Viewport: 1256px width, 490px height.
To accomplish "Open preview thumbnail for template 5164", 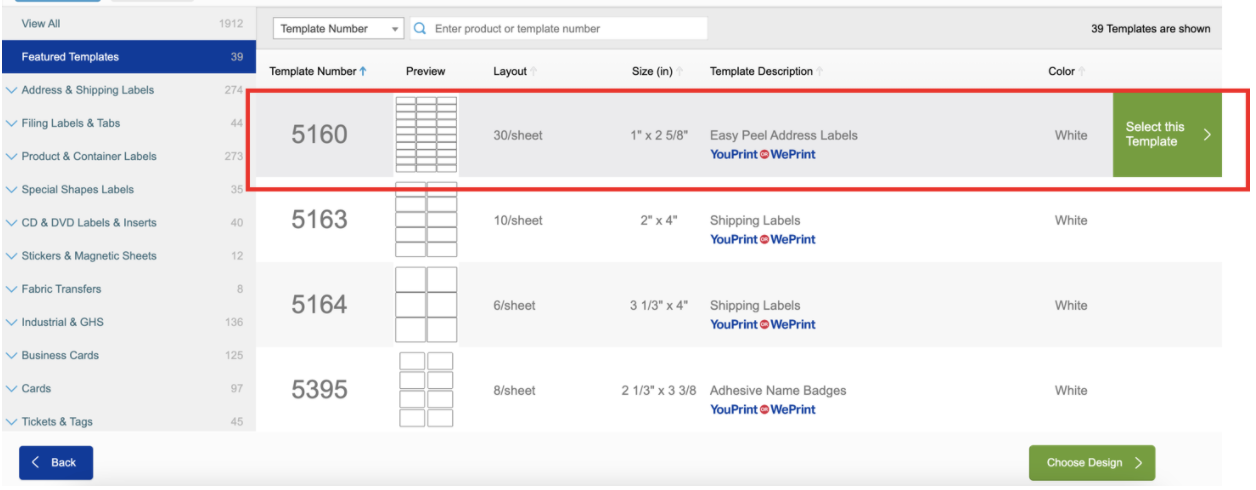I will tap(426, 305).
